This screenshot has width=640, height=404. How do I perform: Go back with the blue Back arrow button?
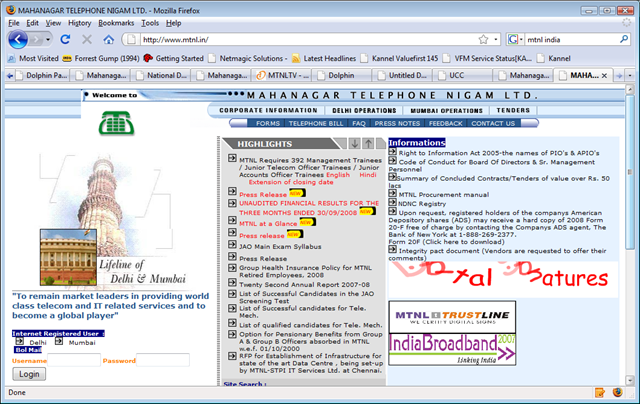pyautogui.click(x=18, y=40)
